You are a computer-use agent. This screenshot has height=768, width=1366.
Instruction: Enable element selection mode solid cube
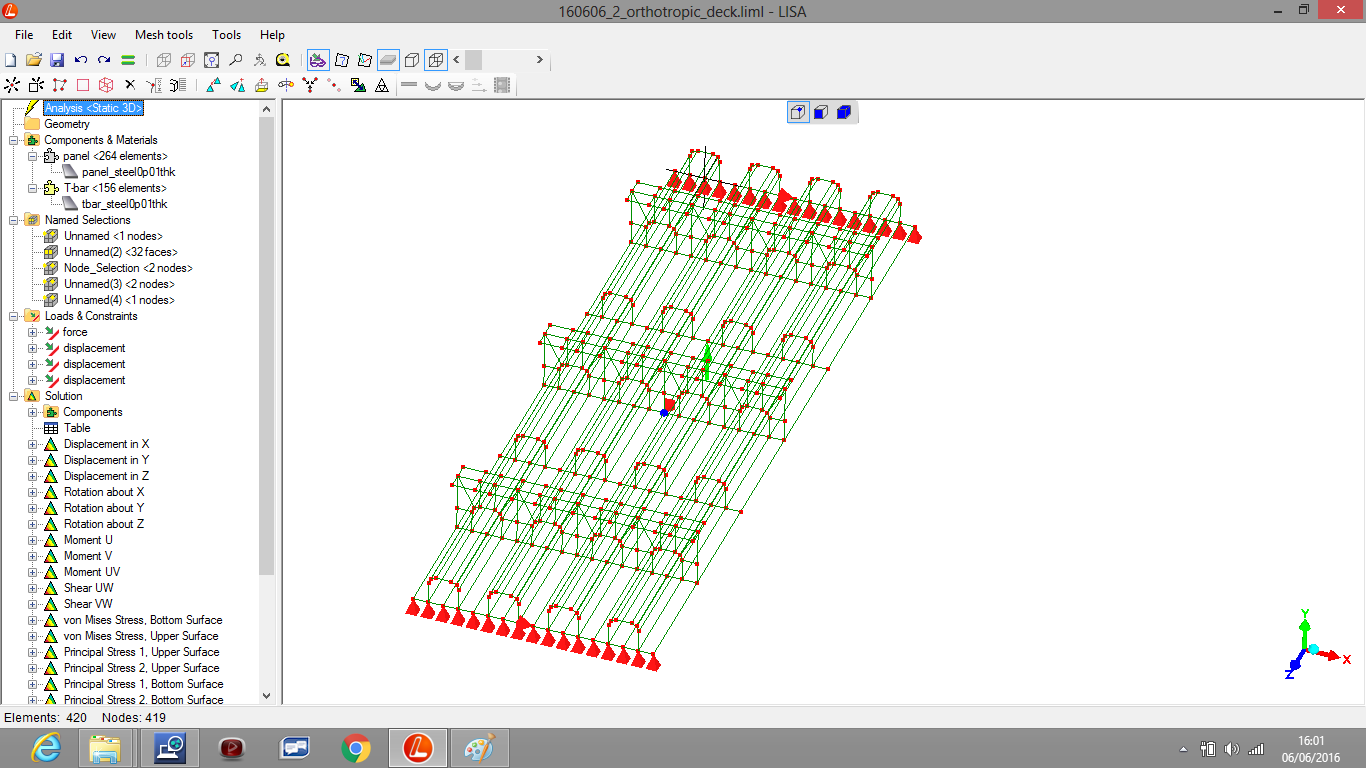843,112
